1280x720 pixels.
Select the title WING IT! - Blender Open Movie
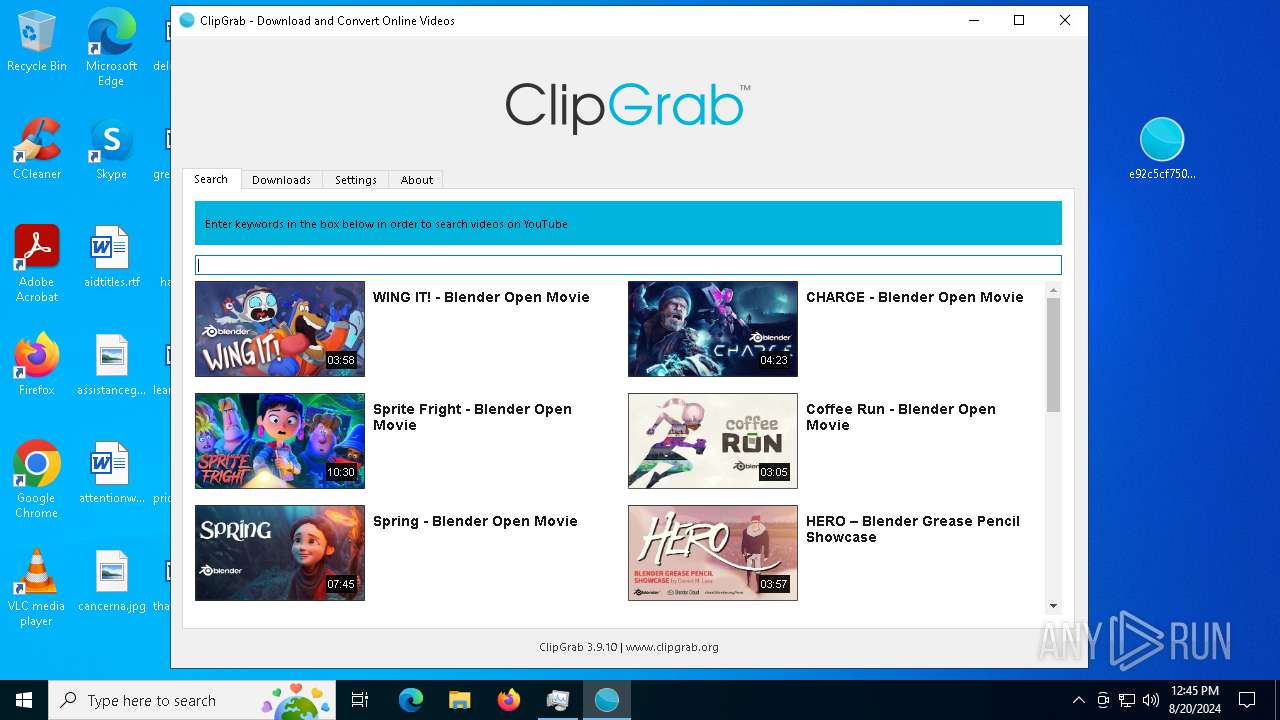(x=481, y=297)
